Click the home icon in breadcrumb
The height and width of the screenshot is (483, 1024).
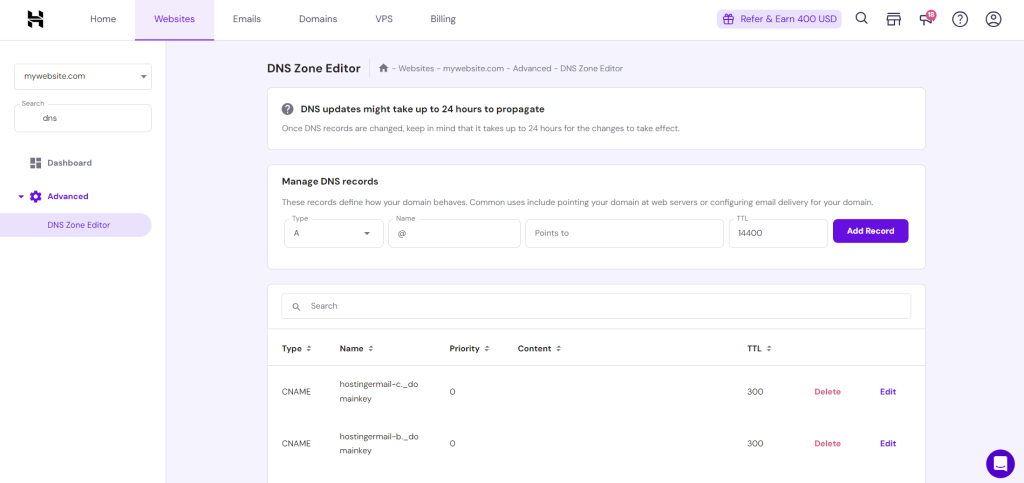pyautogui.click(x=383, y=68)
